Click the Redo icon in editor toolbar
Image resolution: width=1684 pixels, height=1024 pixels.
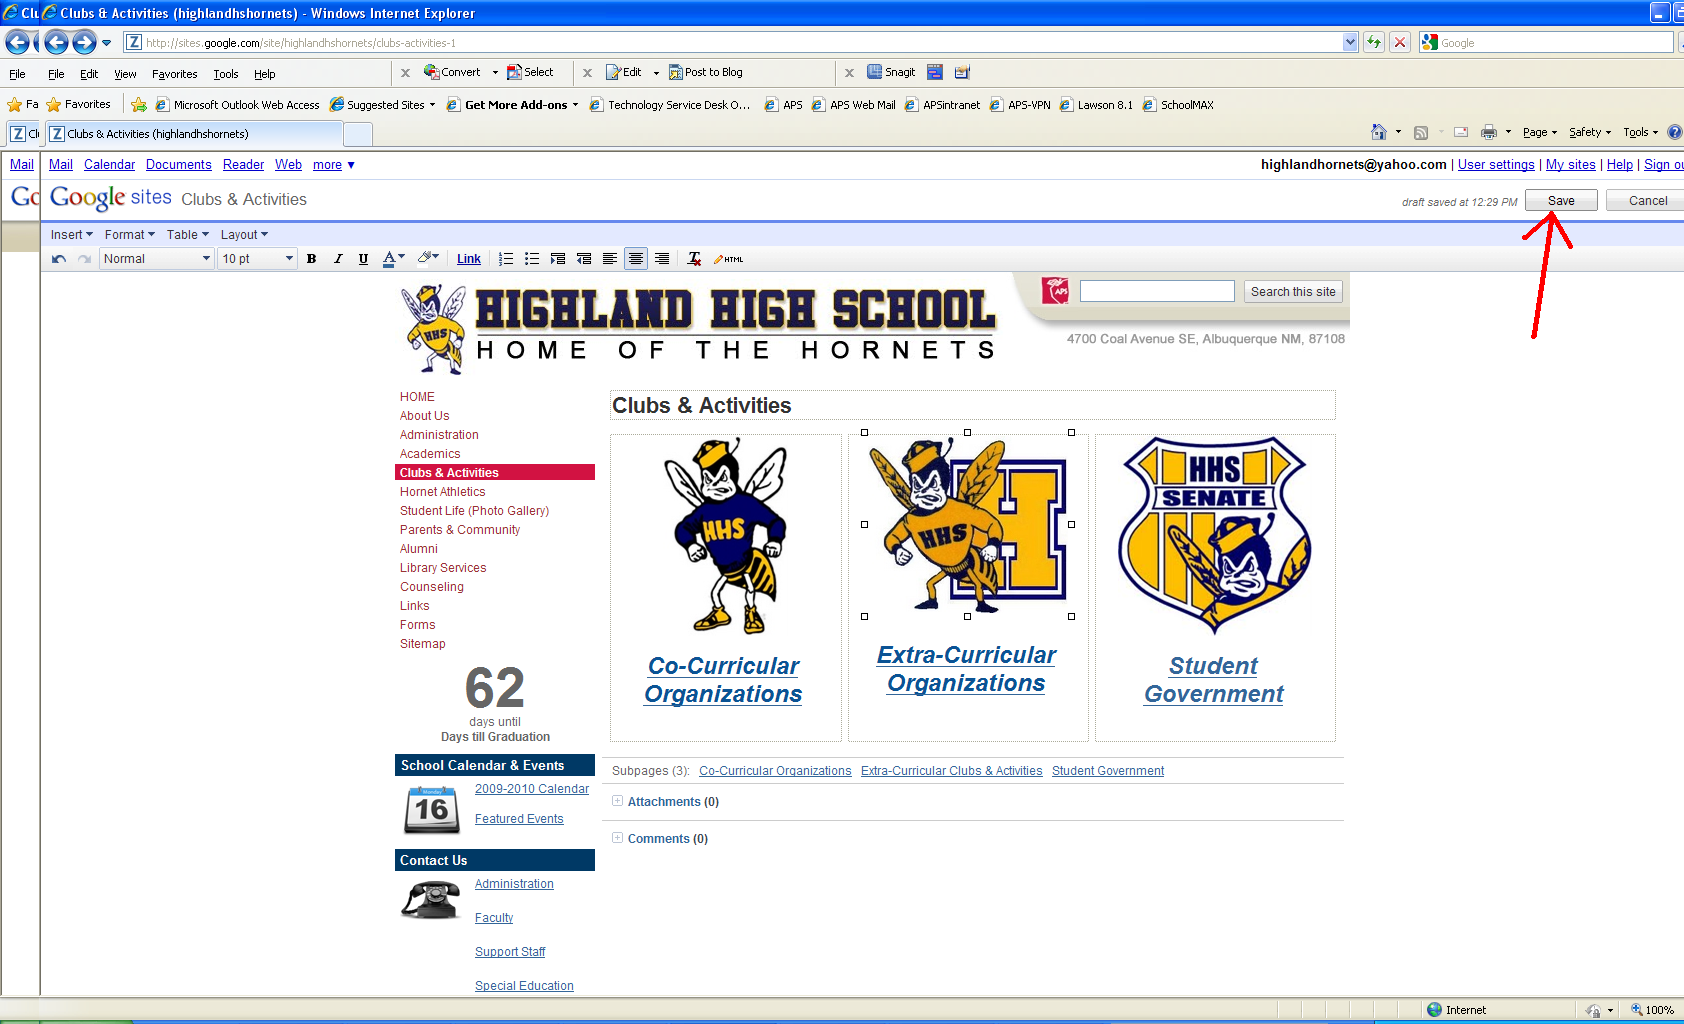85,259
